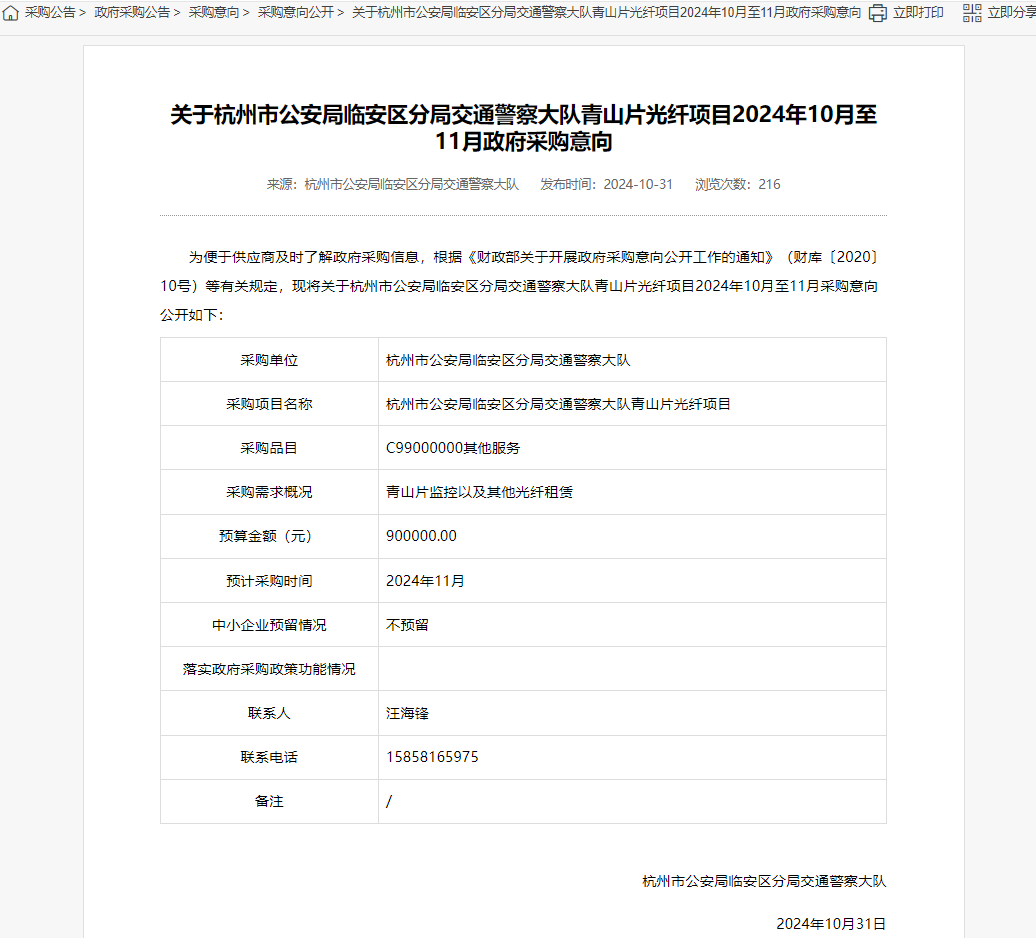This screenshot has height=938, width=1036.
Task: Open 政府采购公告 breadcrumb link
Action: pyautogui.click(x=132, y=13)
